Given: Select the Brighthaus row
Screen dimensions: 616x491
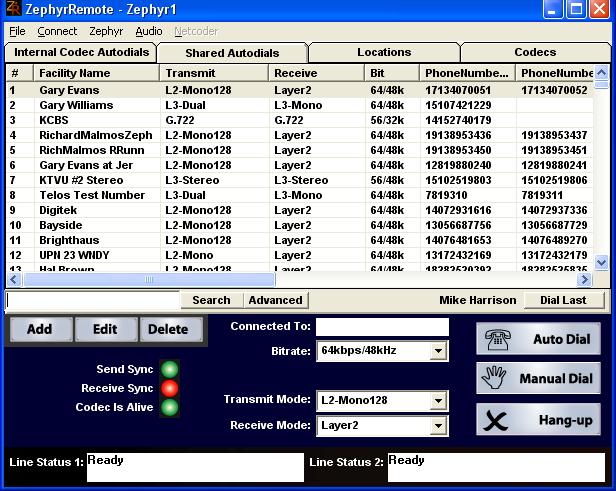Looking at the screenshot, I should click(x=299, y=240).
